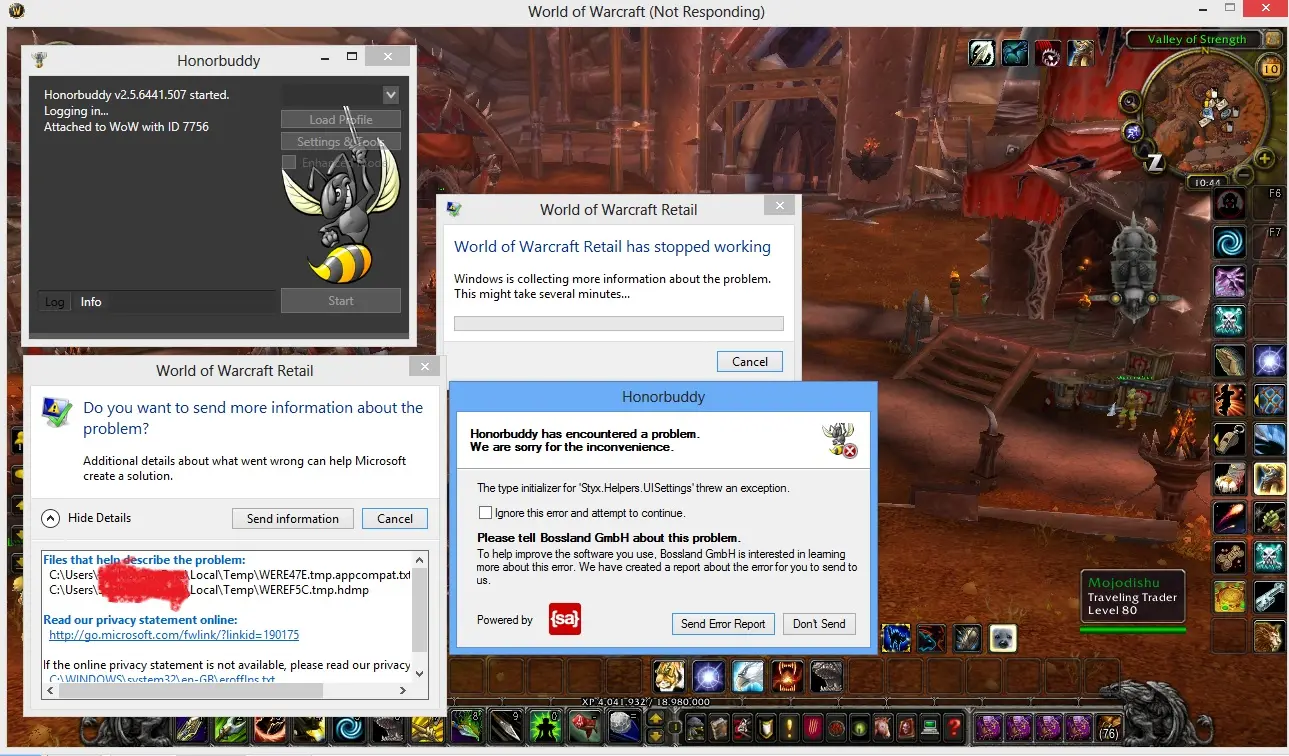The height and width of the screenshot is (756, 1289).
Task: Click the red {sa} logo in Honorbuddy error
Action: [565, 619]
